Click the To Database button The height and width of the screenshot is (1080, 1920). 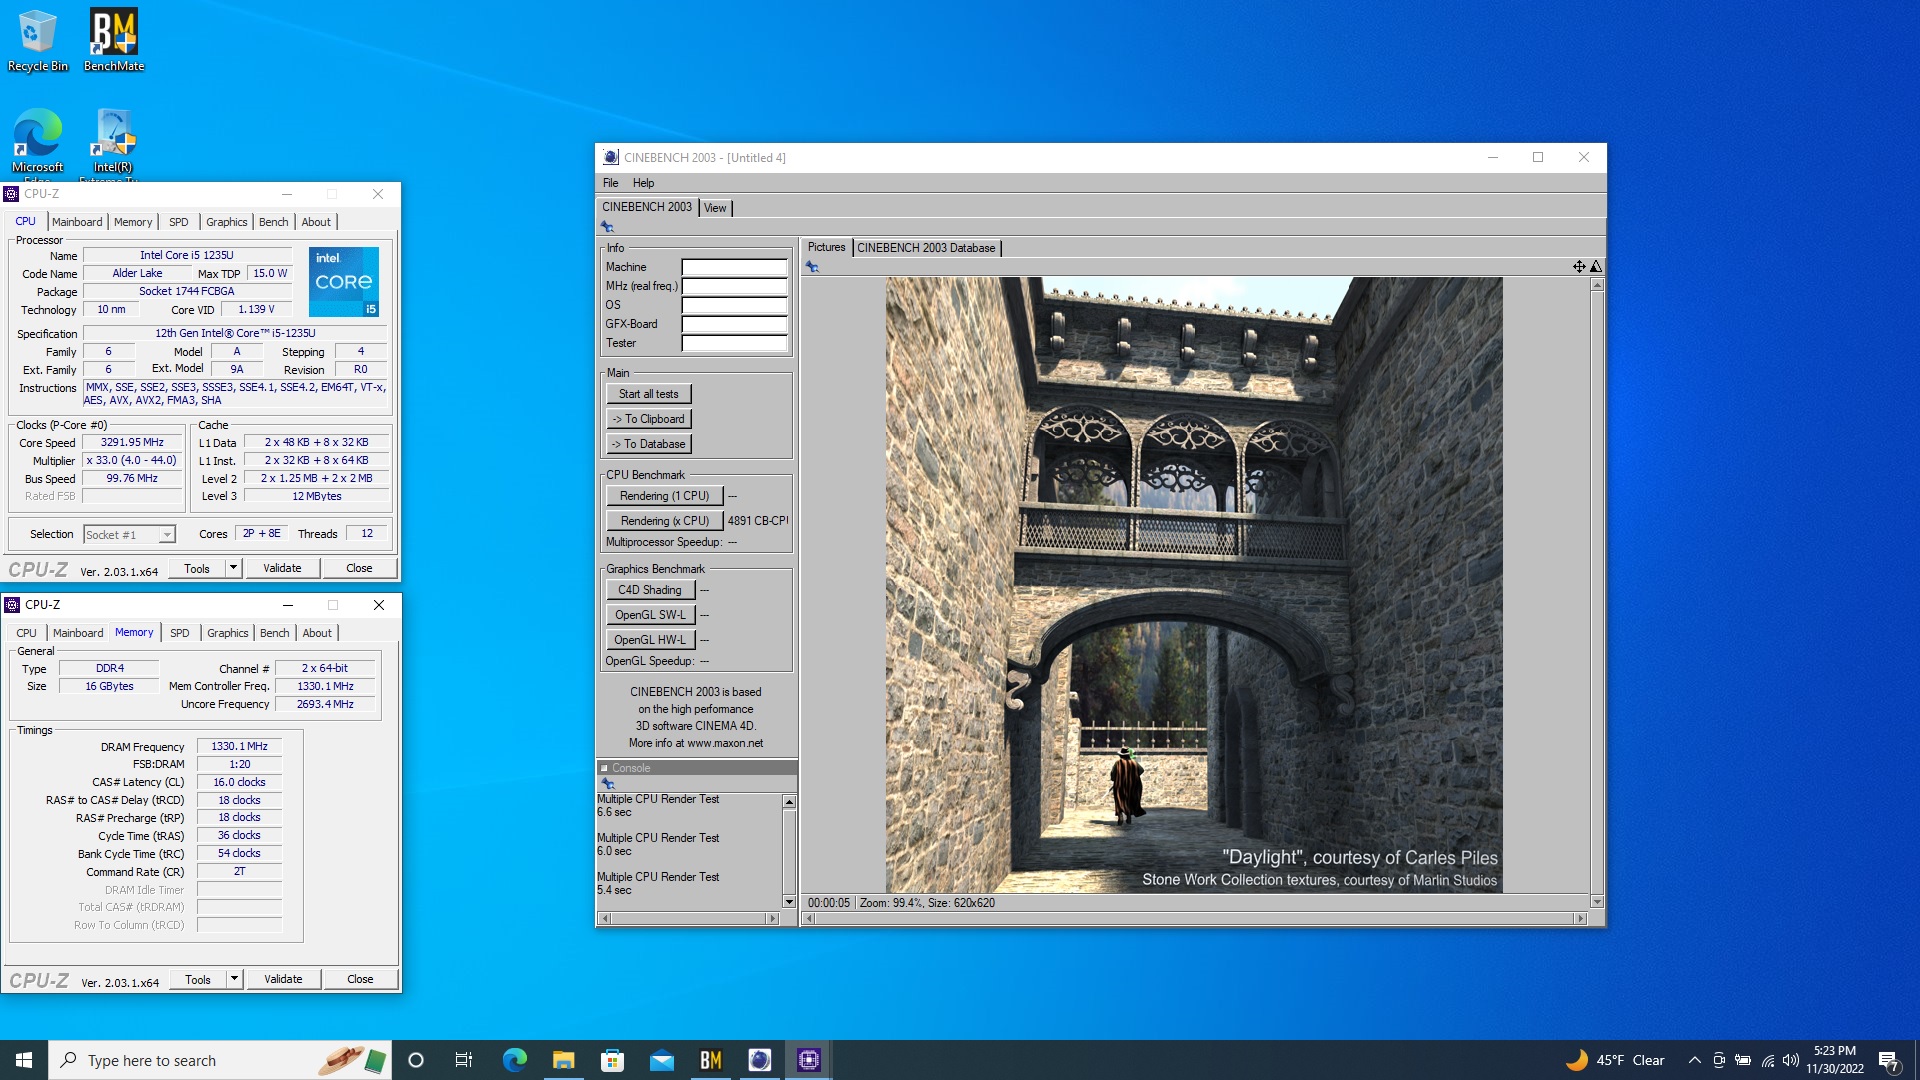648,444
